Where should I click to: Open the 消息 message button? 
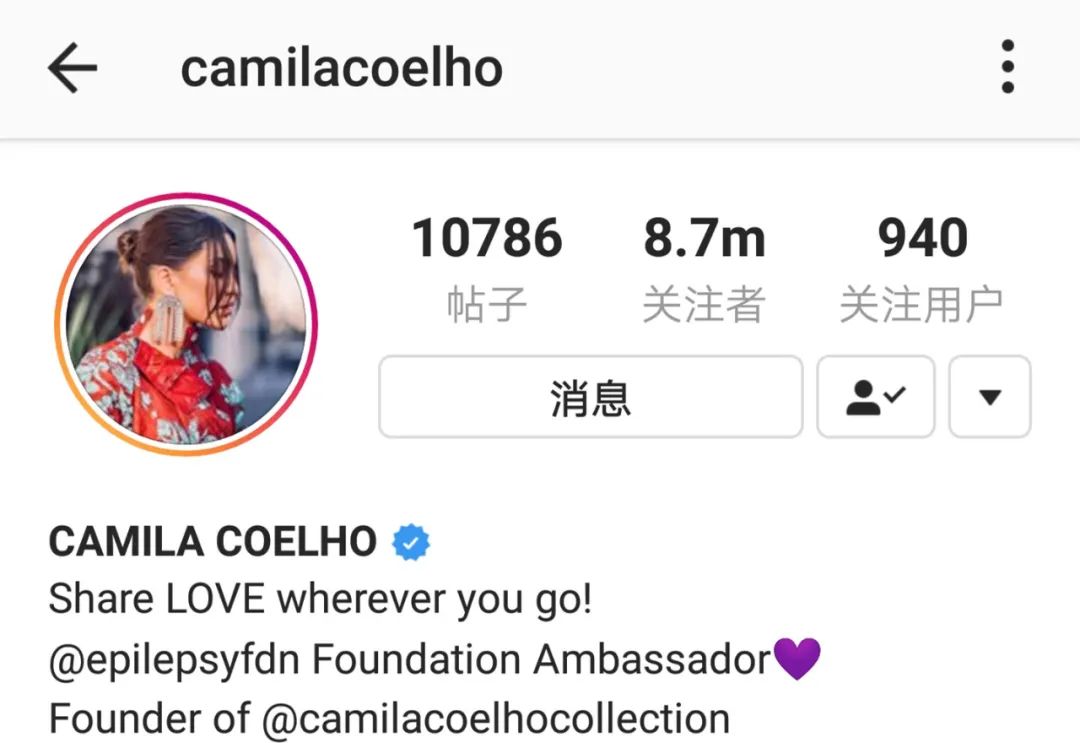click(x=590, y=397)
